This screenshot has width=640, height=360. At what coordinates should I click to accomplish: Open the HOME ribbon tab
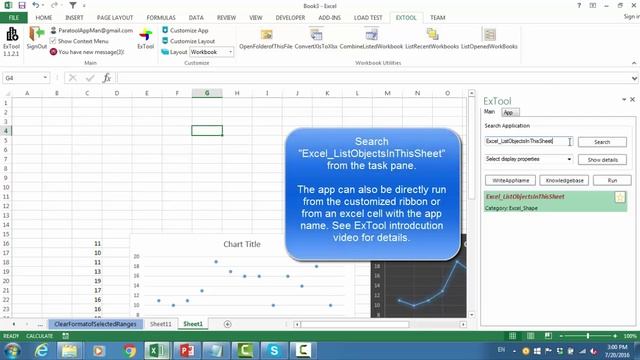tap(44, 18)
